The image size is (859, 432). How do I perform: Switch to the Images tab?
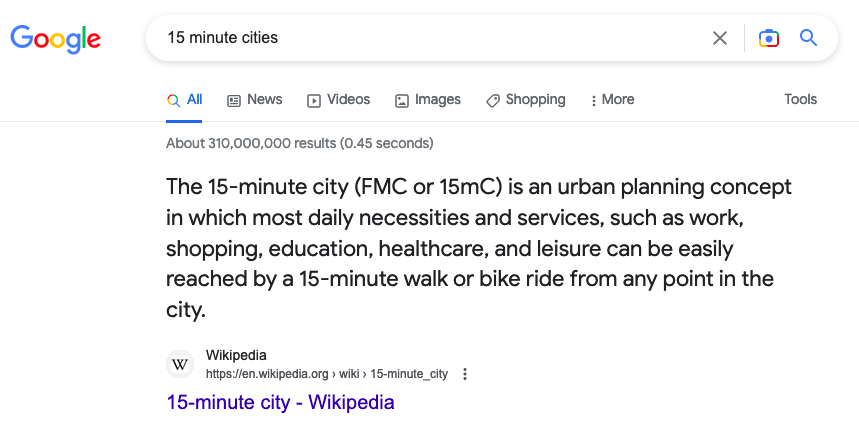437,99
